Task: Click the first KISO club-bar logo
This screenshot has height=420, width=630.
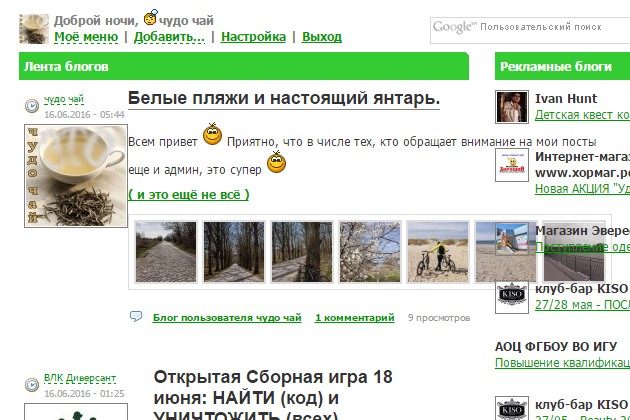Action: [511, 297]
